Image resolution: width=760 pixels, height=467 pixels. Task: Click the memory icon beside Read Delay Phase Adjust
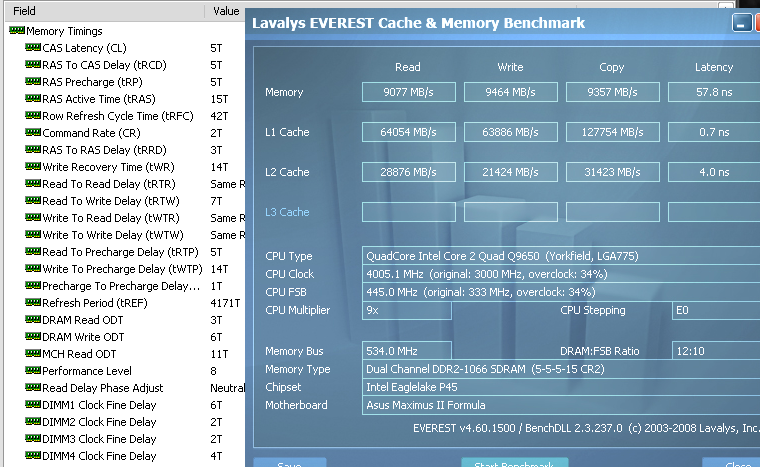click(x=33, y=387)
